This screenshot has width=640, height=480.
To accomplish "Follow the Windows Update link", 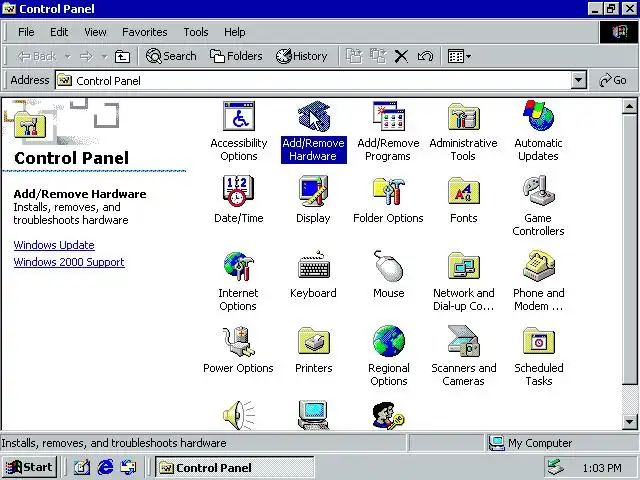I will click(54, 245).
